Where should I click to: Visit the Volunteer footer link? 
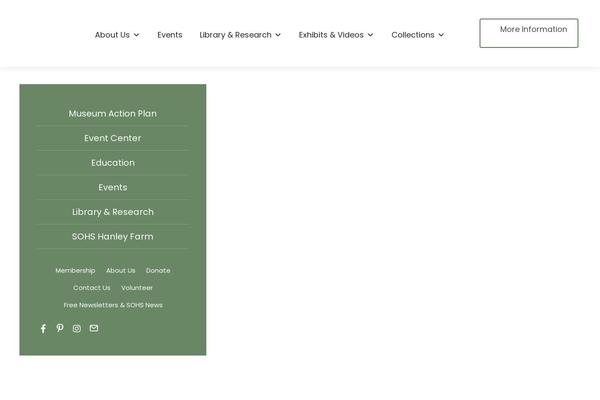click(x=137, y=288)
